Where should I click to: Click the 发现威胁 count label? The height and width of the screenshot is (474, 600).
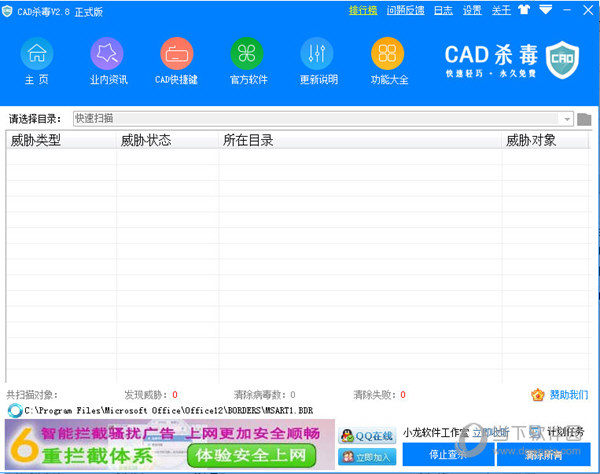(150, 395)
